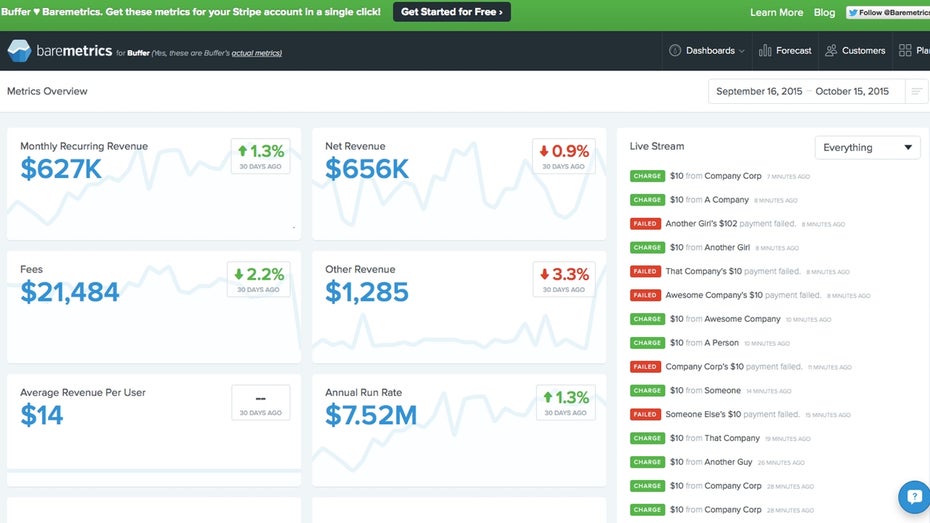The height and width of the screenshot is (523, 930).
Task: Click the Baremetrics logo icon
Action: 19,51
